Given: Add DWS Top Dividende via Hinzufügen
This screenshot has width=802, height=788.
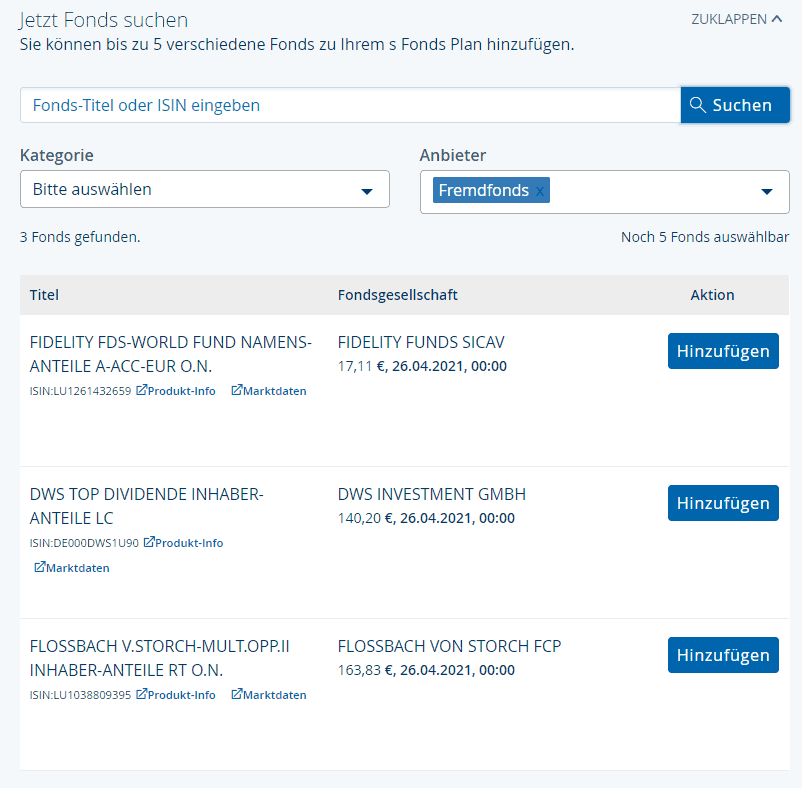Looking at the screenshot, I should pos(723,503).
